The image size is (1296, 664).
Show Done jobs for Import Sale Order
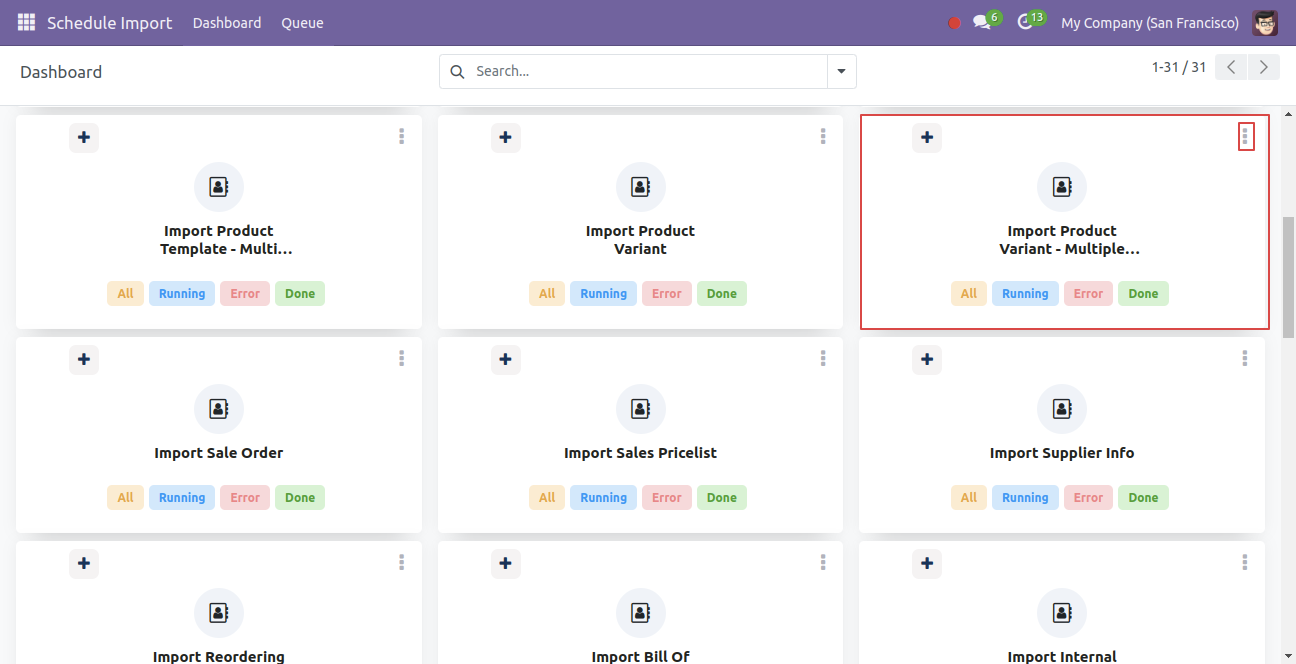300,498
